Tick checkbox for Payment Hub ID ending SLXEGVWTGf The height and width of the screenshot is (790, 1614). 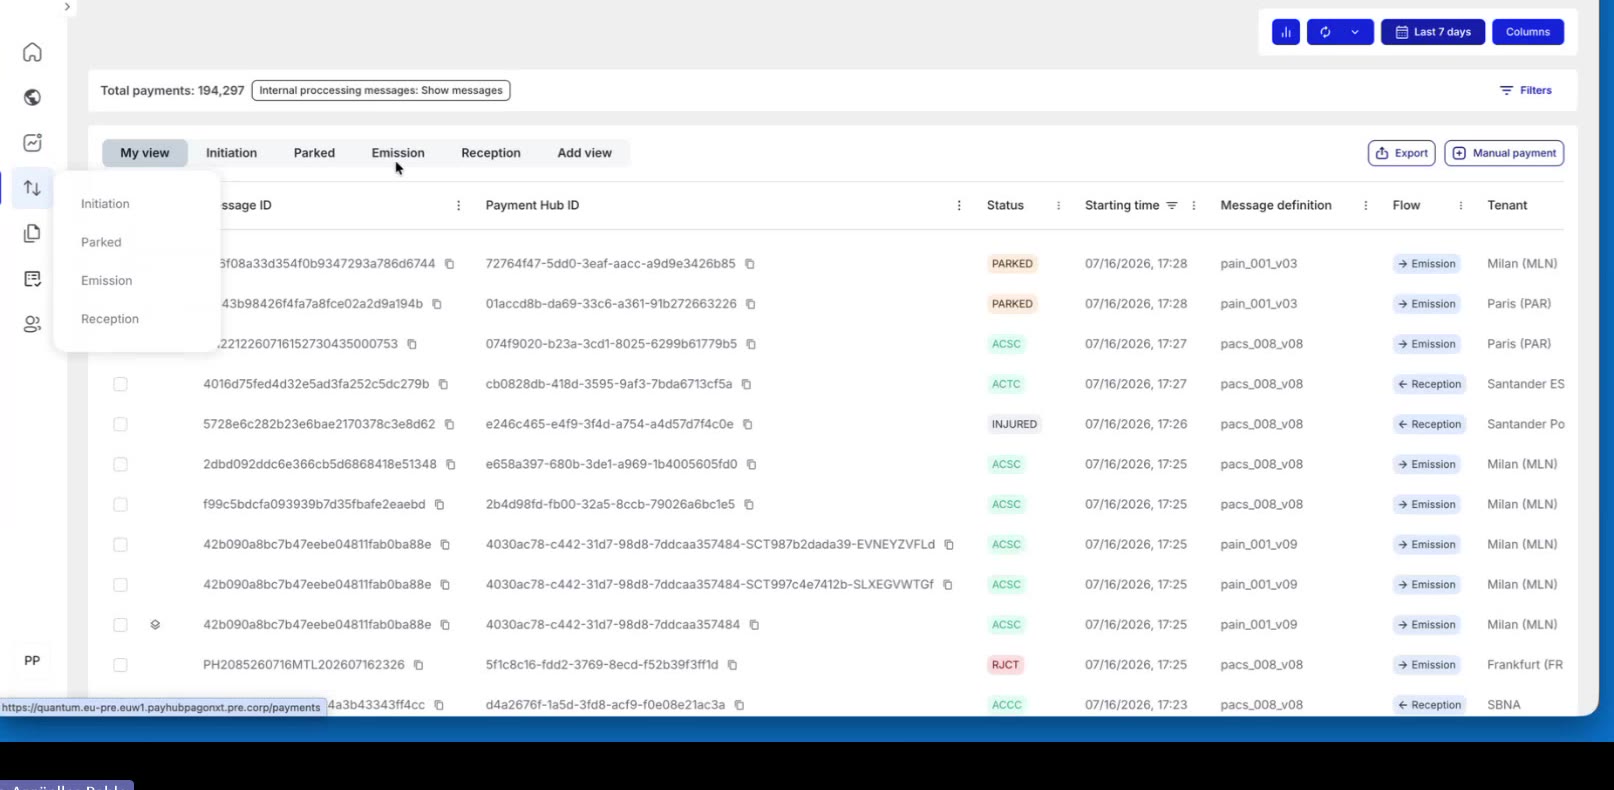[x=120, y=585]
